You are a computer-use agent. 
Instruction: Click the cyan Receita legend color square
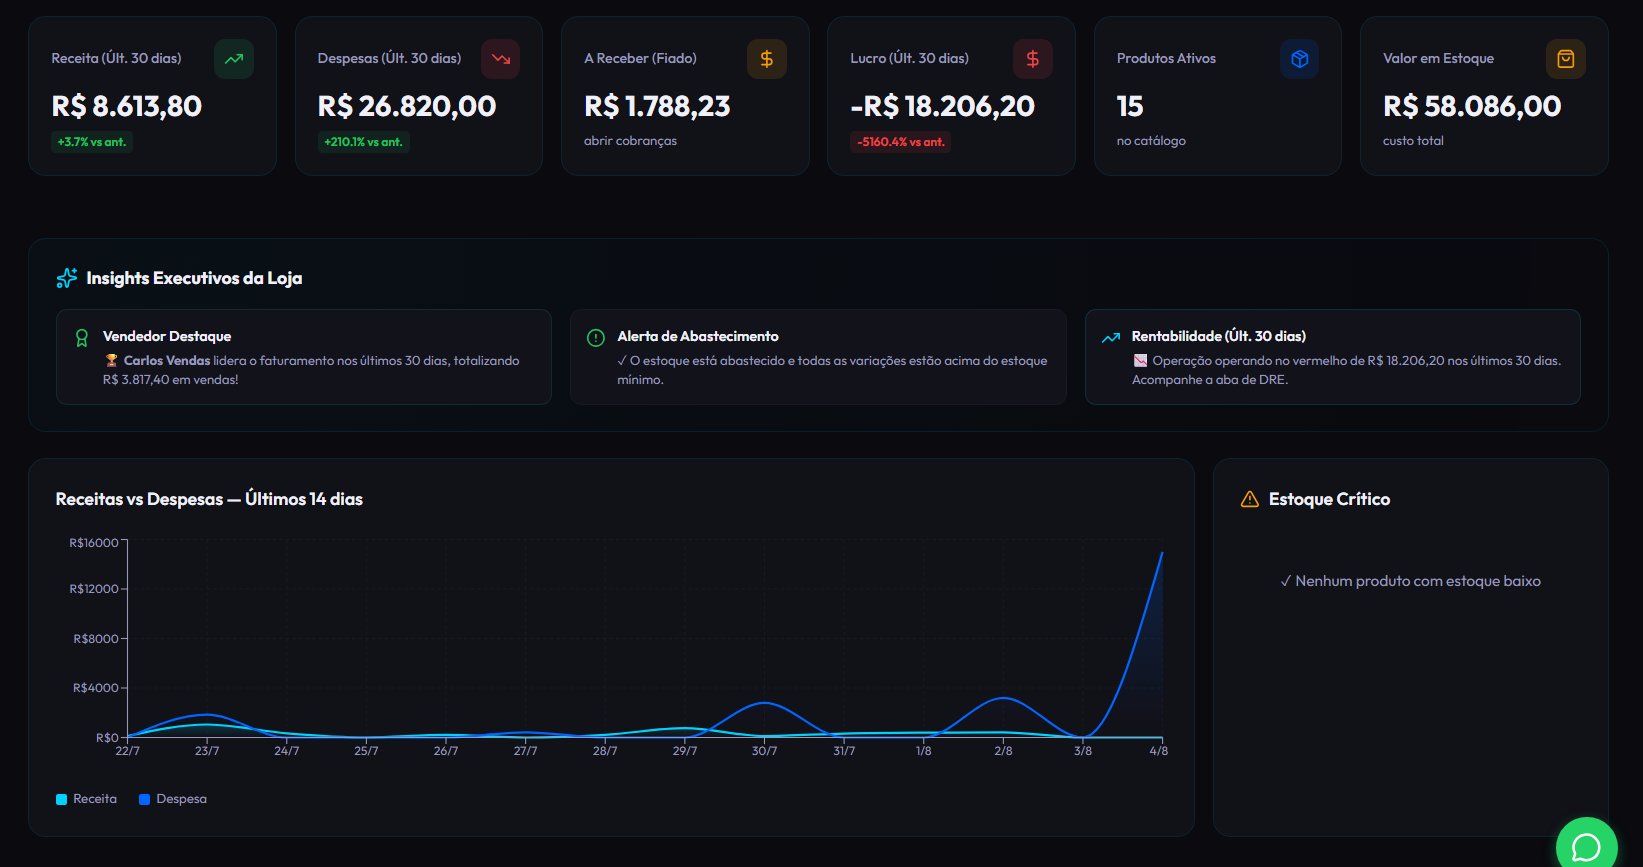point(61,799)
